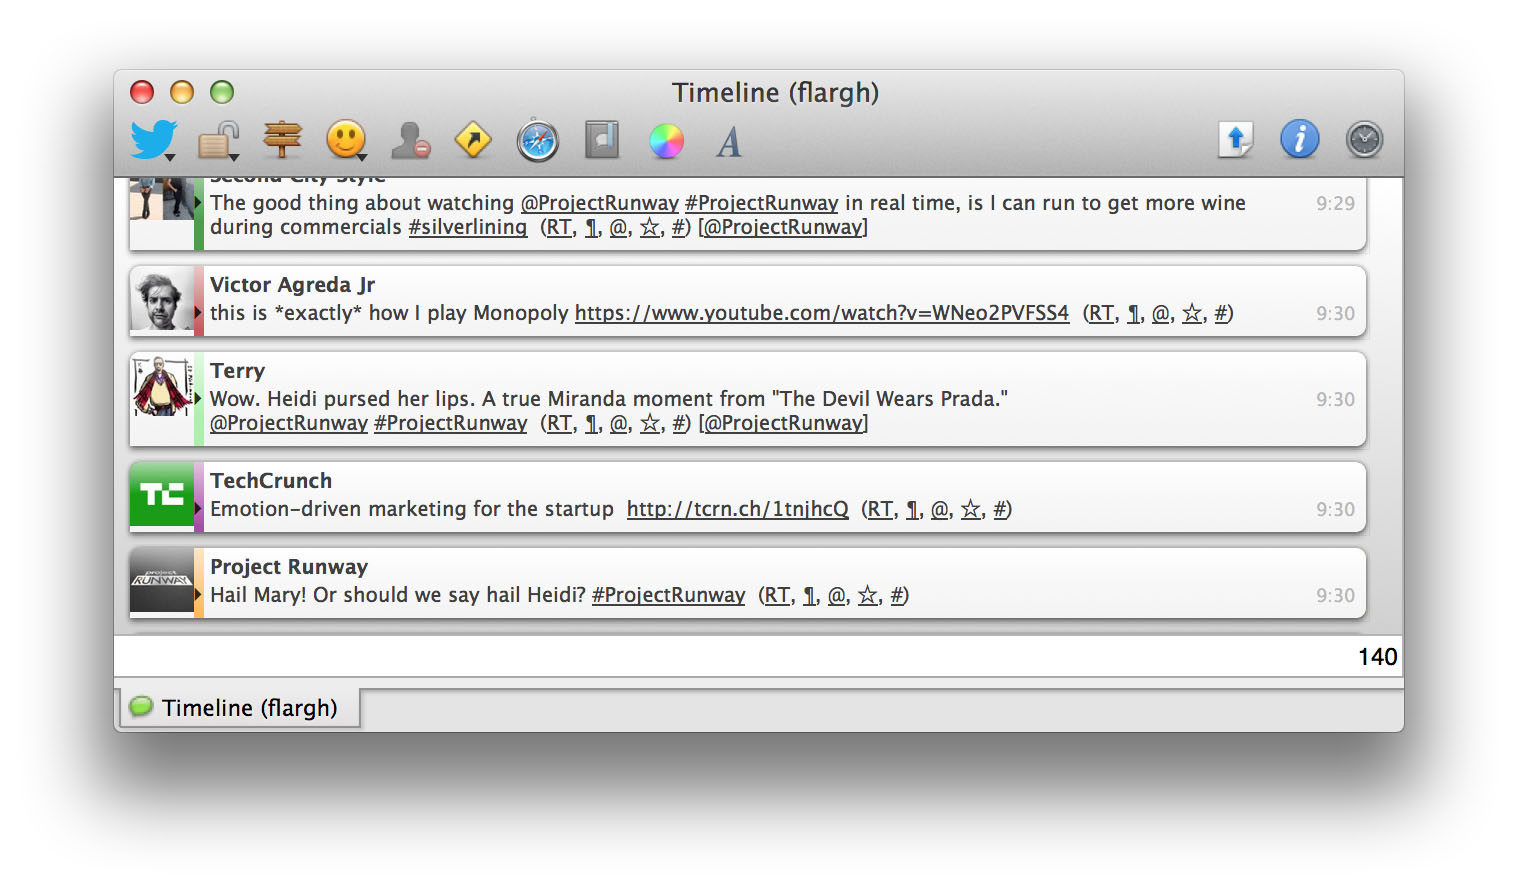The width and height of the screenshot is (1518, 890).
Task: Click the block user silhouette icon
Action: (410, 141)
